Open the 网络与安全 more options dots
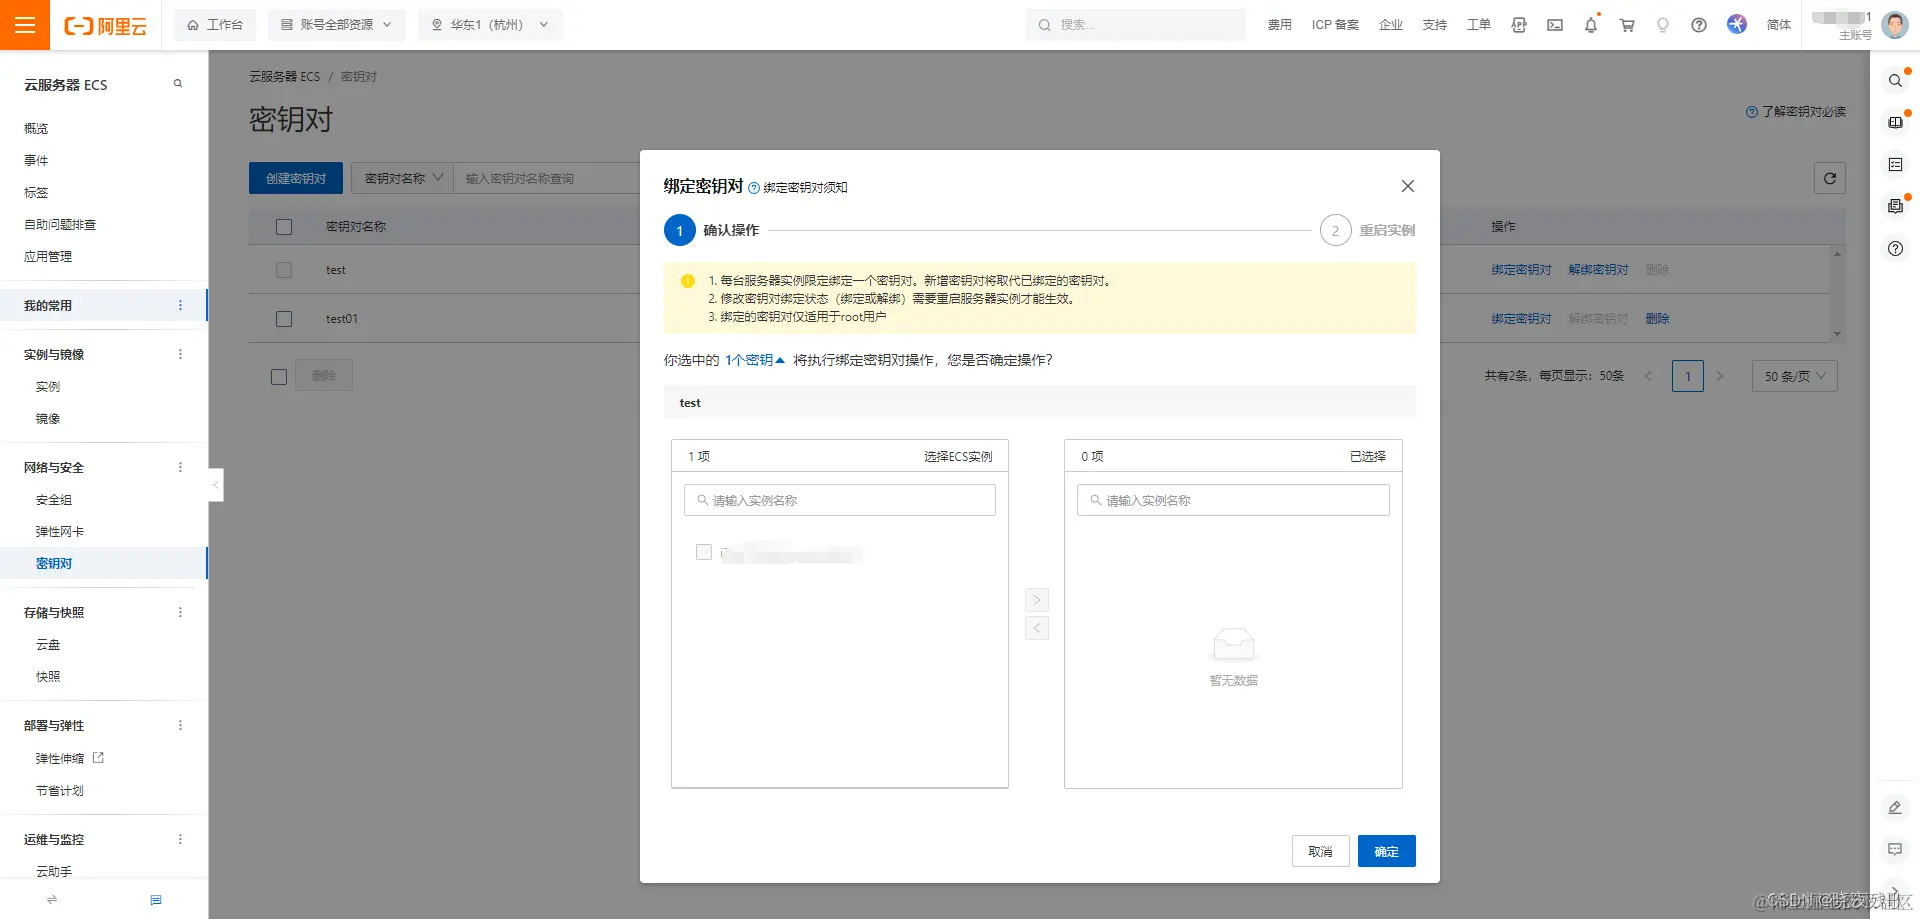Screen dimensions: 1920x919 coord(180,467)
